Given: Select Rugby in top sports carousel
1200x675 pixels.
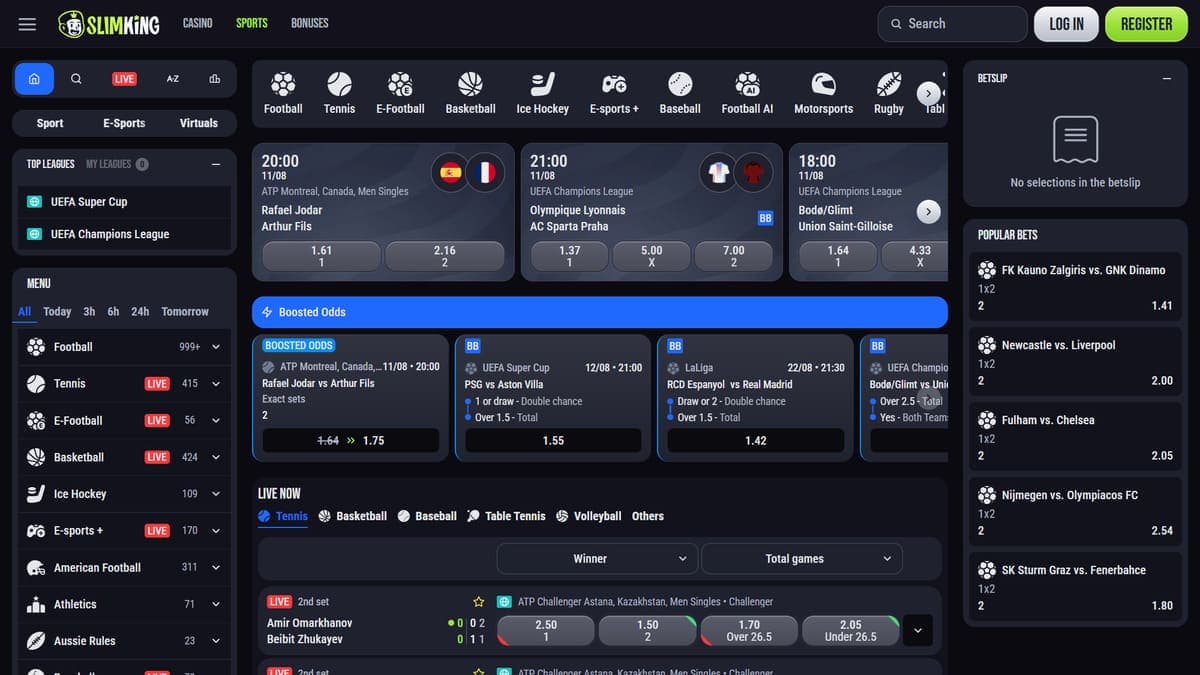Looking at the screenshot, I should [888, 93].
